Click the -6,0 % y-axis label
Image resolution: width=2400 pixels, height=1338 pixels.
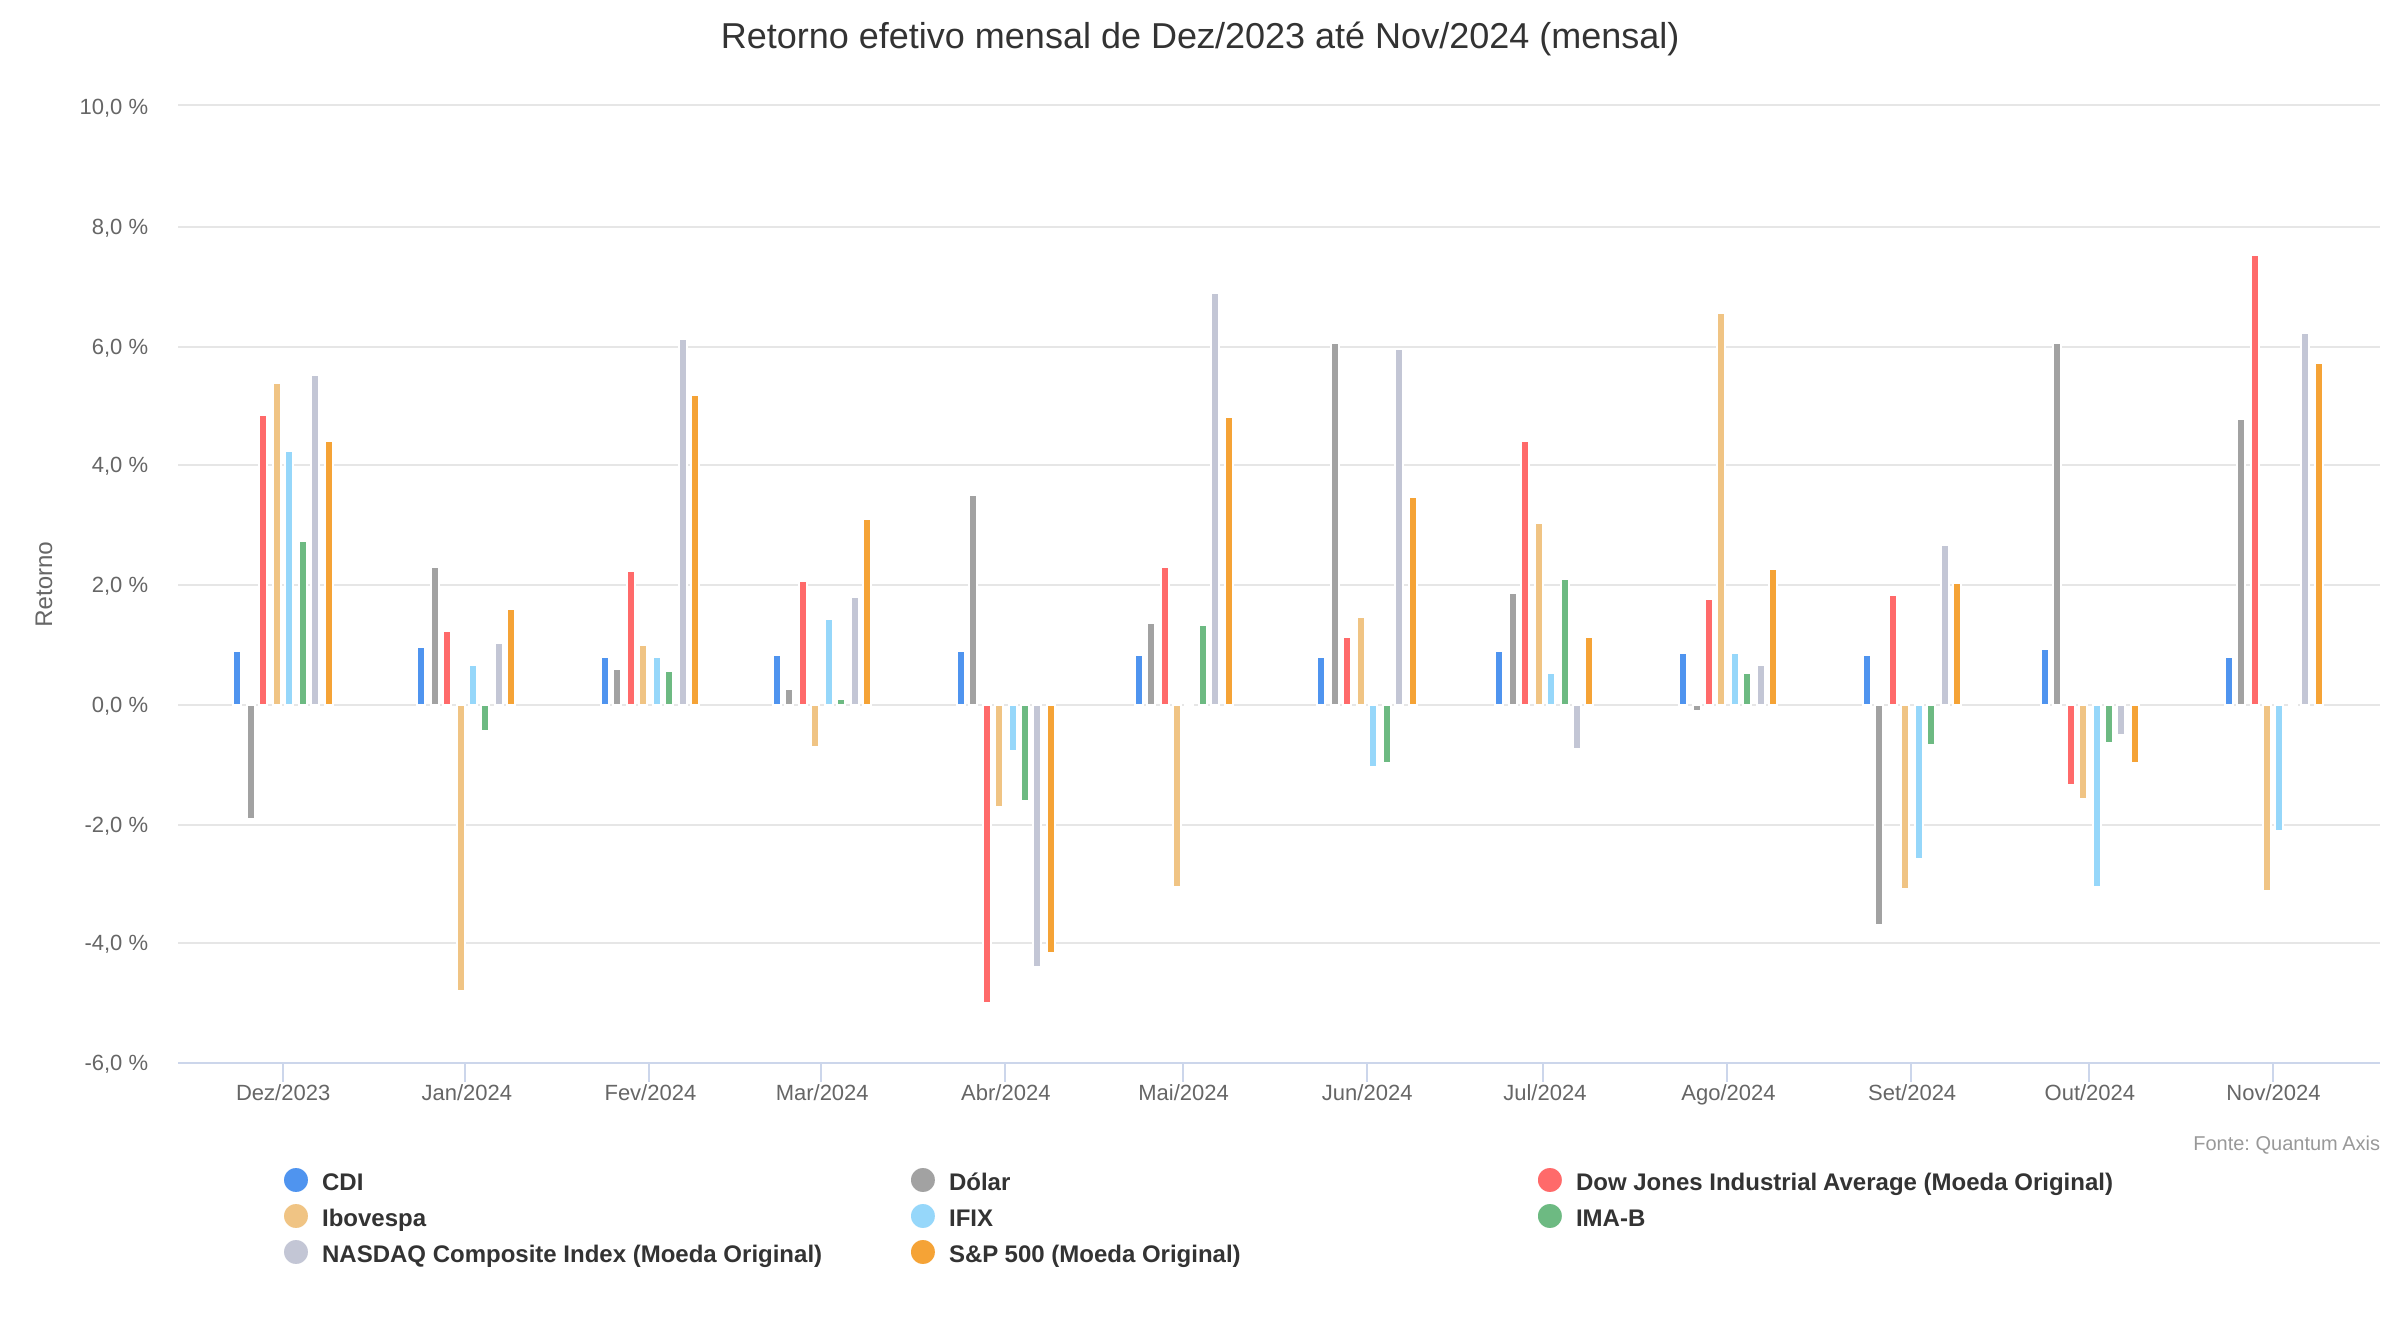pyautogui.click(x=115, y=1063)
